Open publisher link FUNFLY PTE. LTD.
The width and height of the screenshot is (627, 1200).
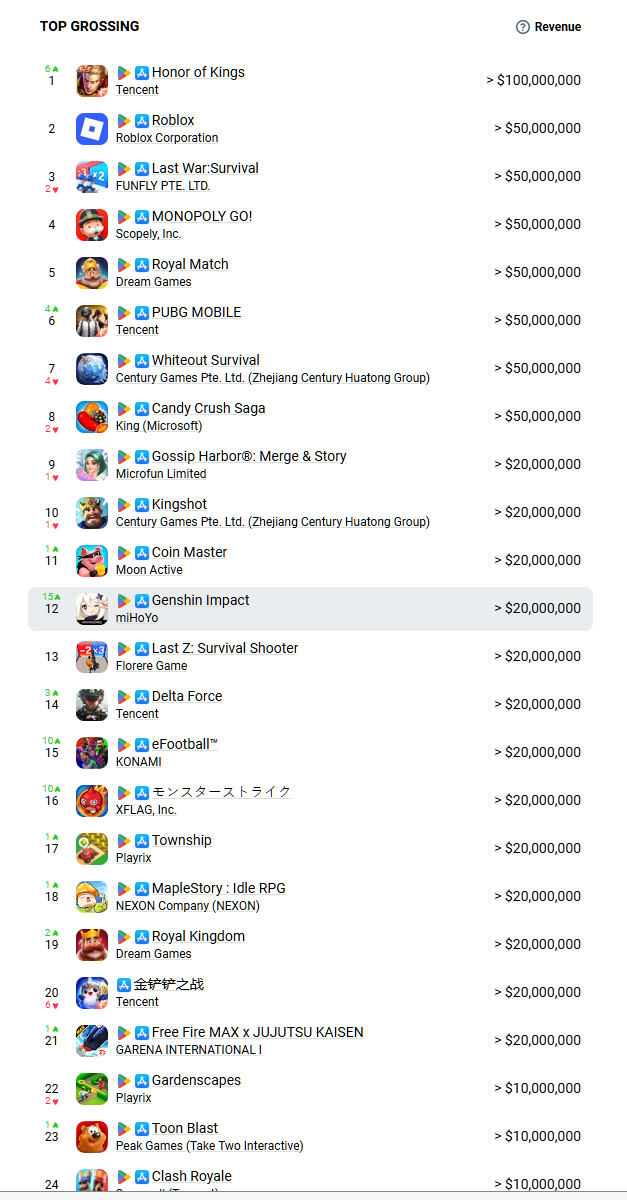coord(163,186)
